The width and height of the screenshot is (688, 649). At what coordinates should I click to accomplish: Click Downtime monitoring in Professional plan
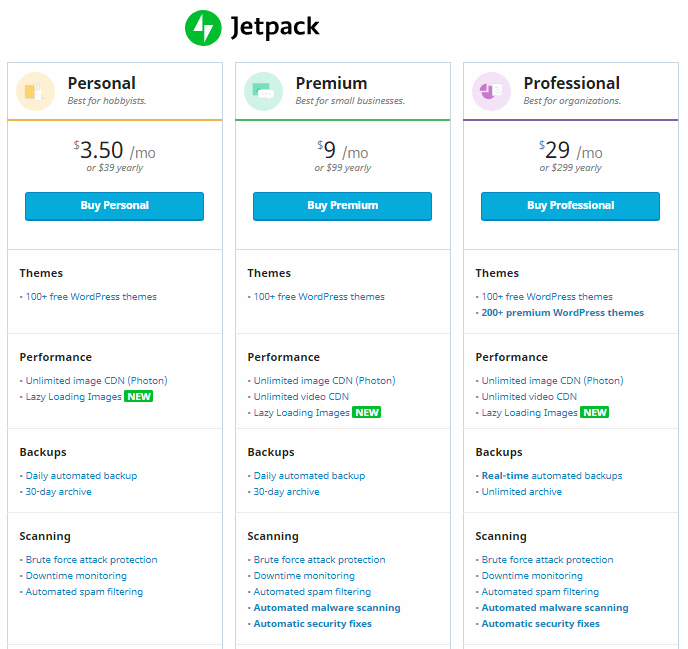[532, 576]
